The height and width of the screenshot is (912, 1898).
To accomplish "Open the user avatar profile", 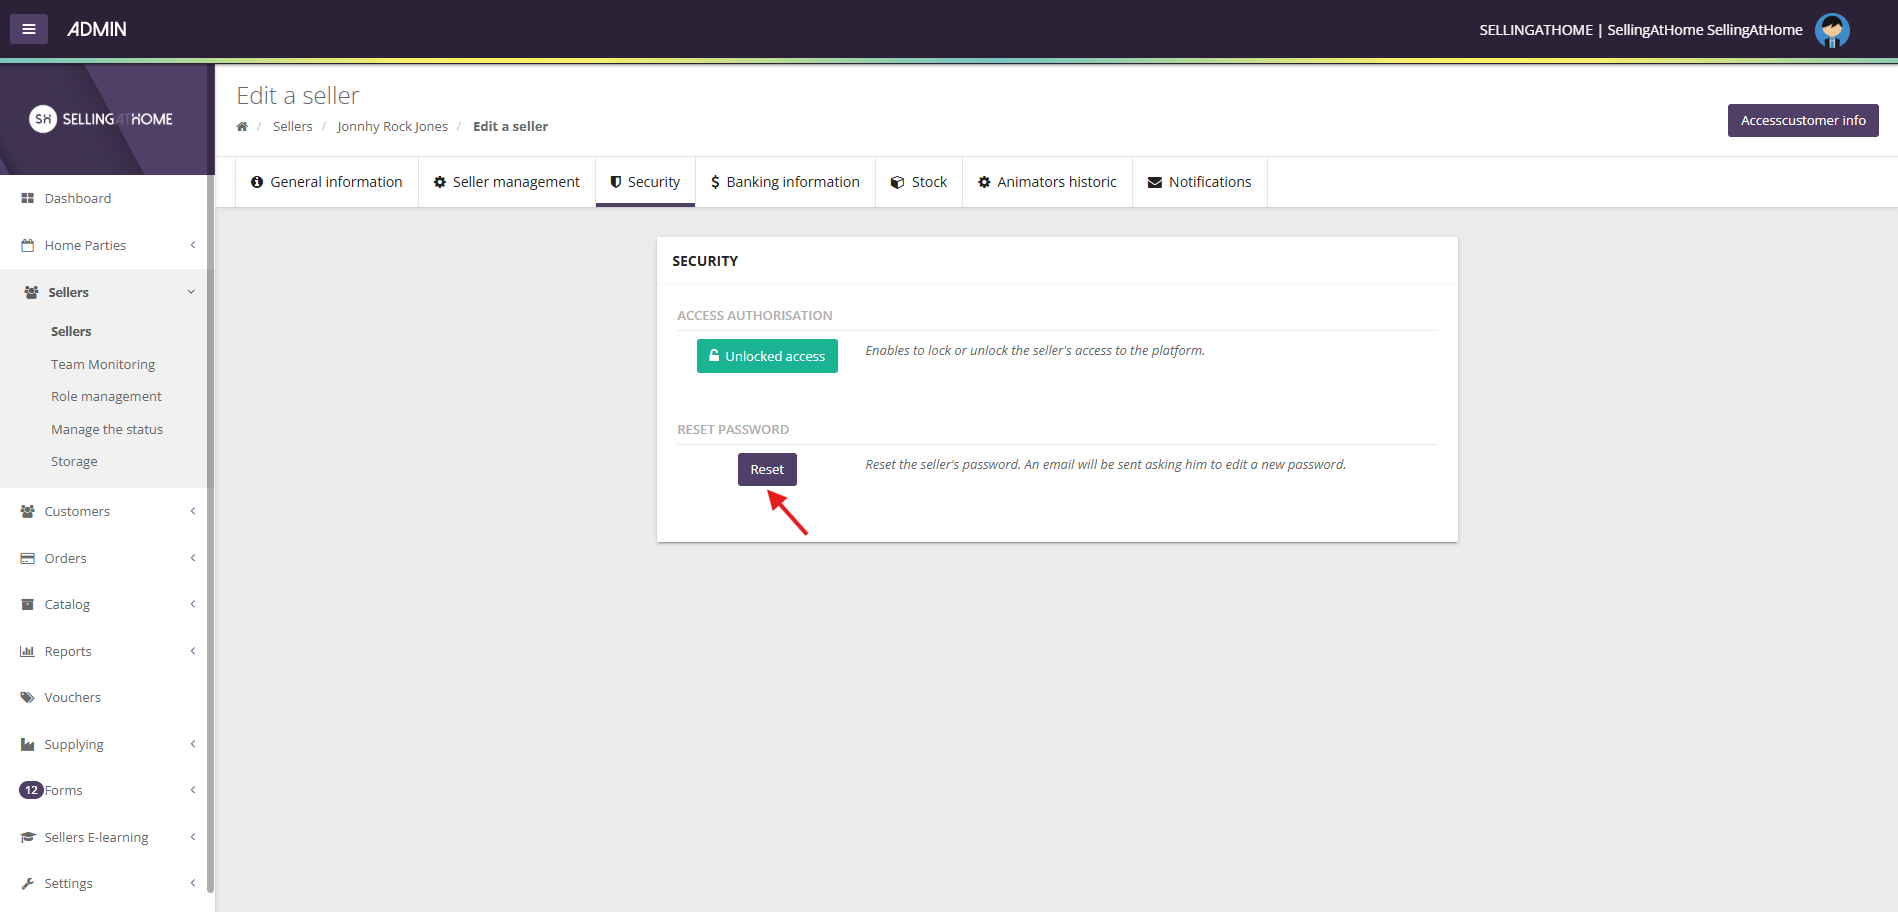I will pyautogui.click(x=1831, y=30).
